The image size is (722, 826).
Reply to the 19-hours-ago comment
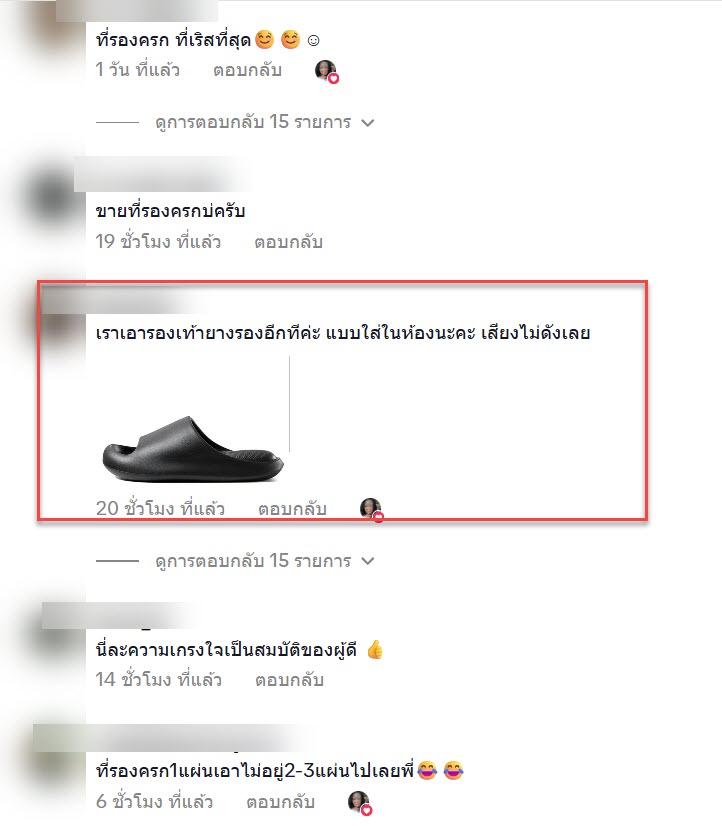[x=288, y=242]
